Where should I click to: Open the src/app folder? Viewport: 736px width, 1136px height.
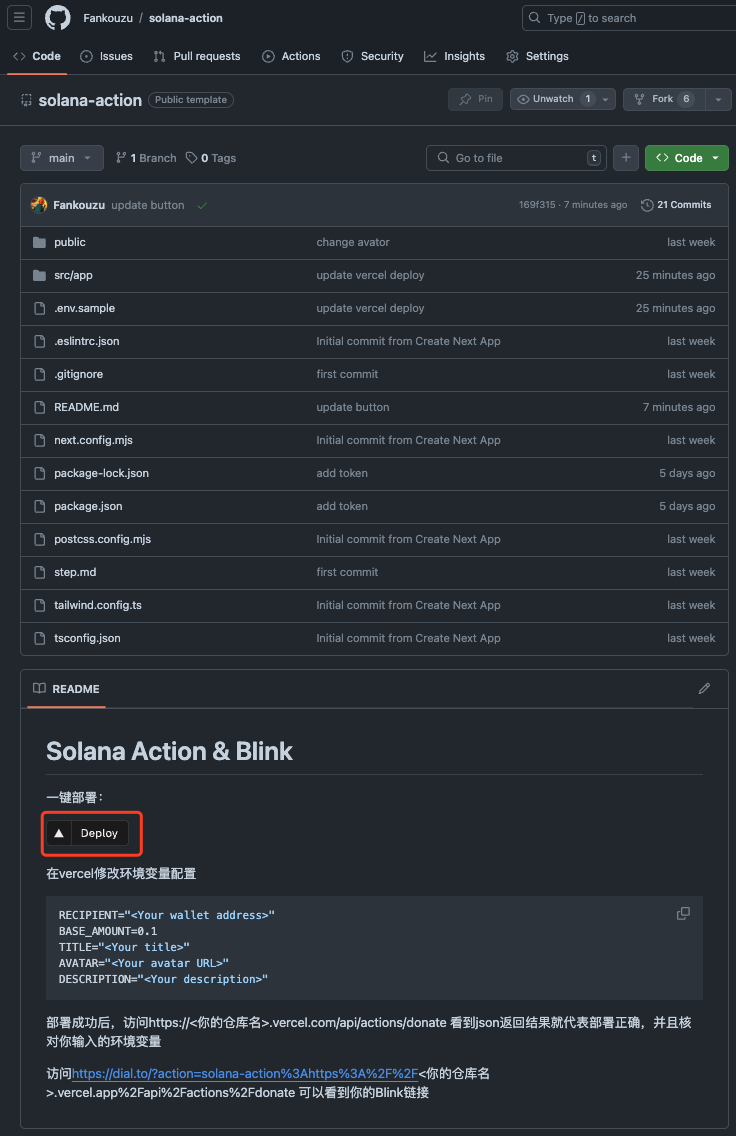tap(73, 275)
